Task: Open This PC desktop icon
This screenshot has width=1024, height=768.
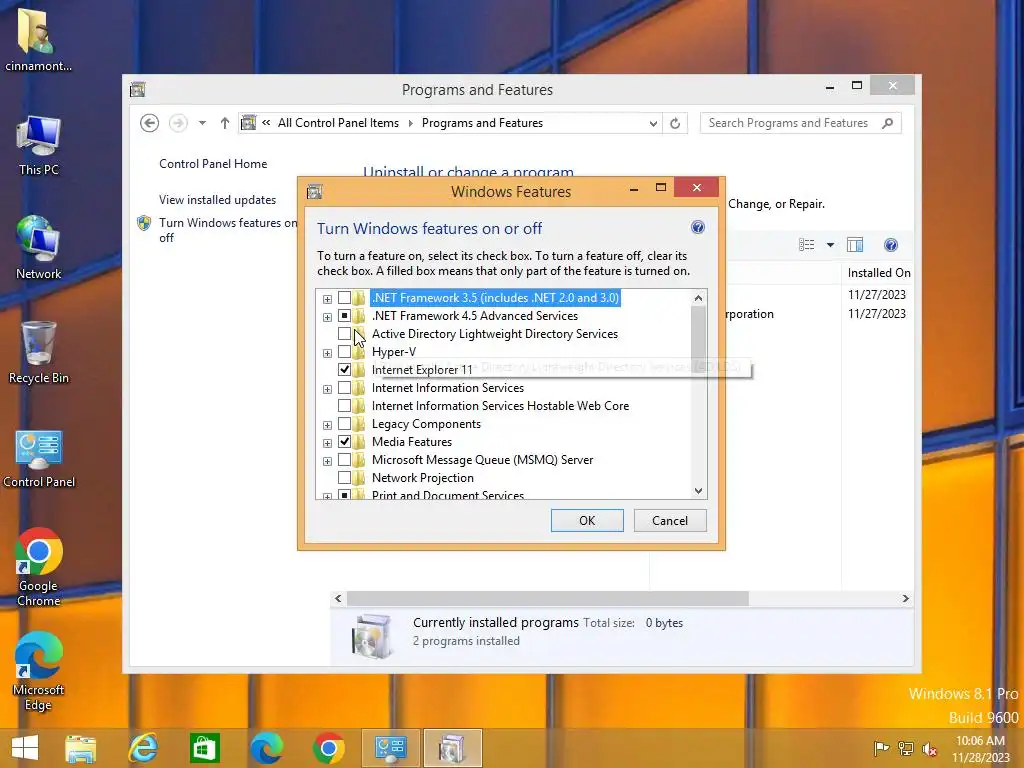Action: [x=38, y=145]
